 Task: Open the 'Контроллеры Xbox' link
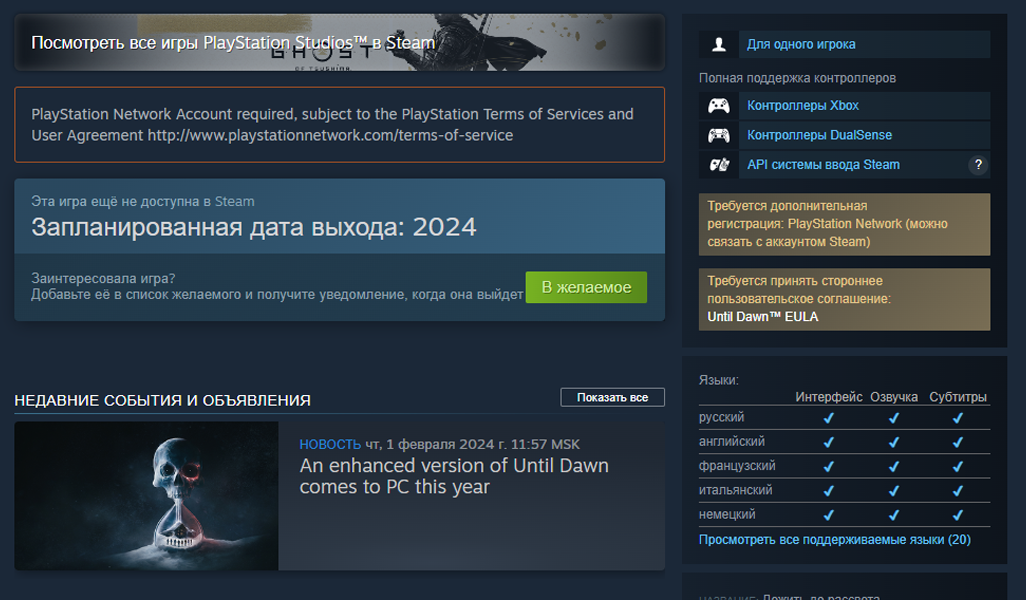[x=803, y=106]
